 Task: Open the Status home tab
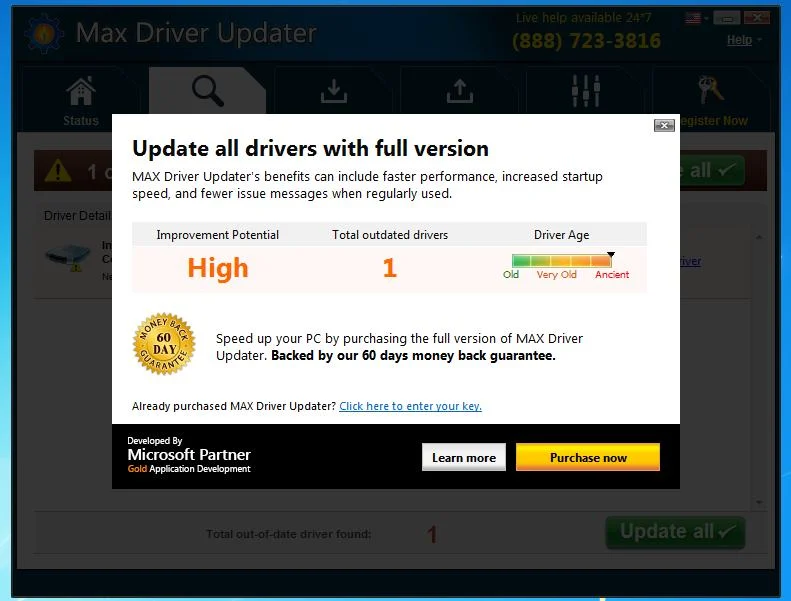click(x=81, y=100)
